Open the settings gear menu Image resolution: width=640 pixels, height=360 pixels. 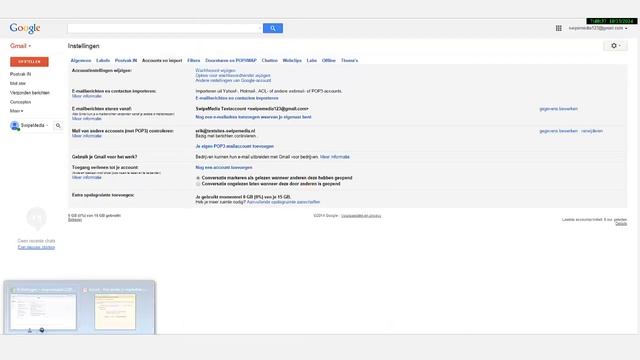click(616, 46)
